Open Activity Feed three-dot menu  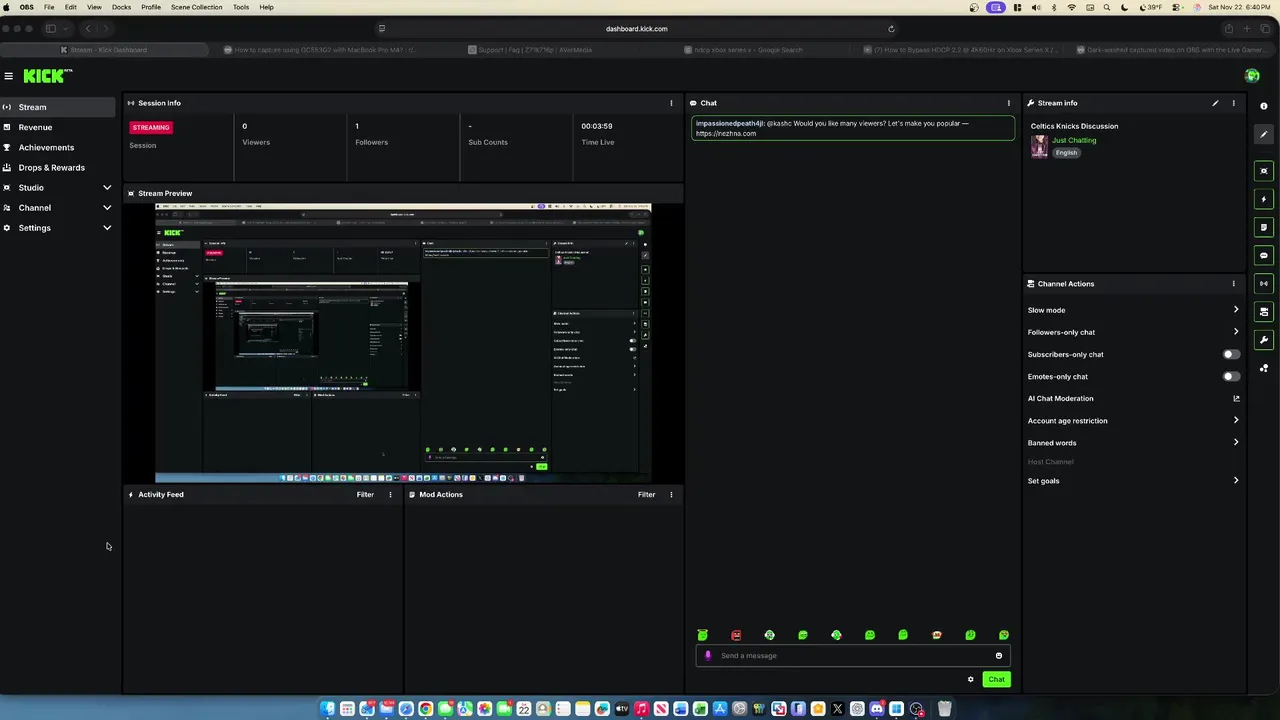(x=390, y=495)
